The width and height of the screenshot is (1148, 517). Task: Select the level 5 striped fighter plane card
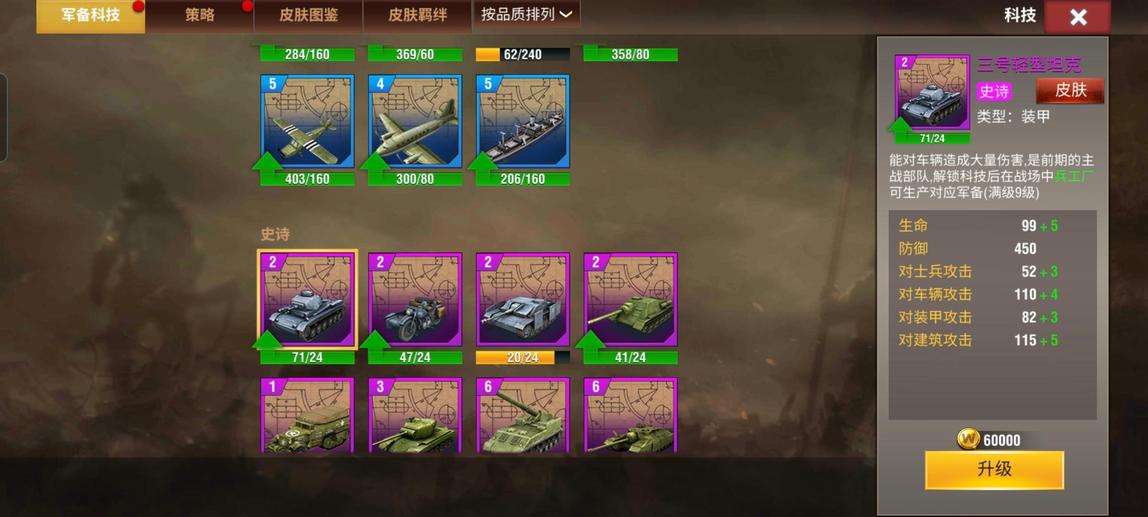pos(308,122)
